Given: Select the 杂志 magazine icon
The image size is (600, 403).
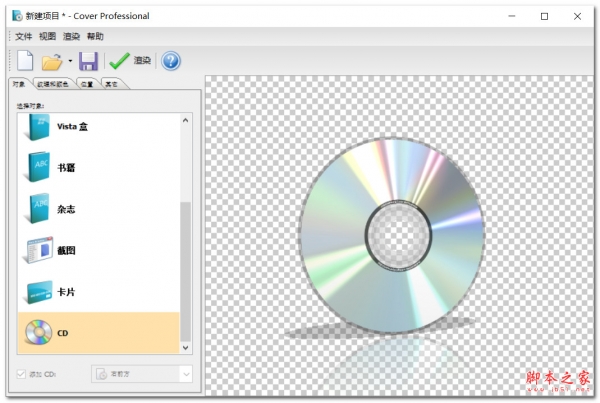Looking at the screenshot, I should [37, 209].
